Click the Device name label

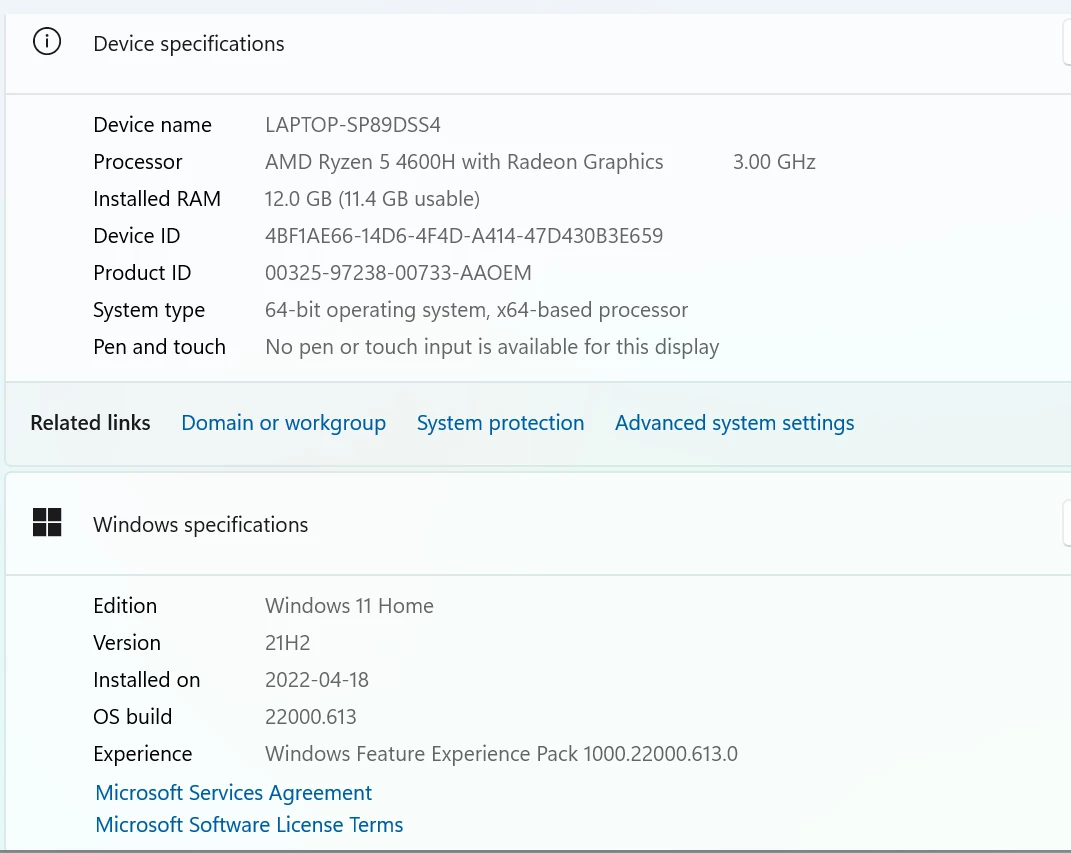(152, 125)
